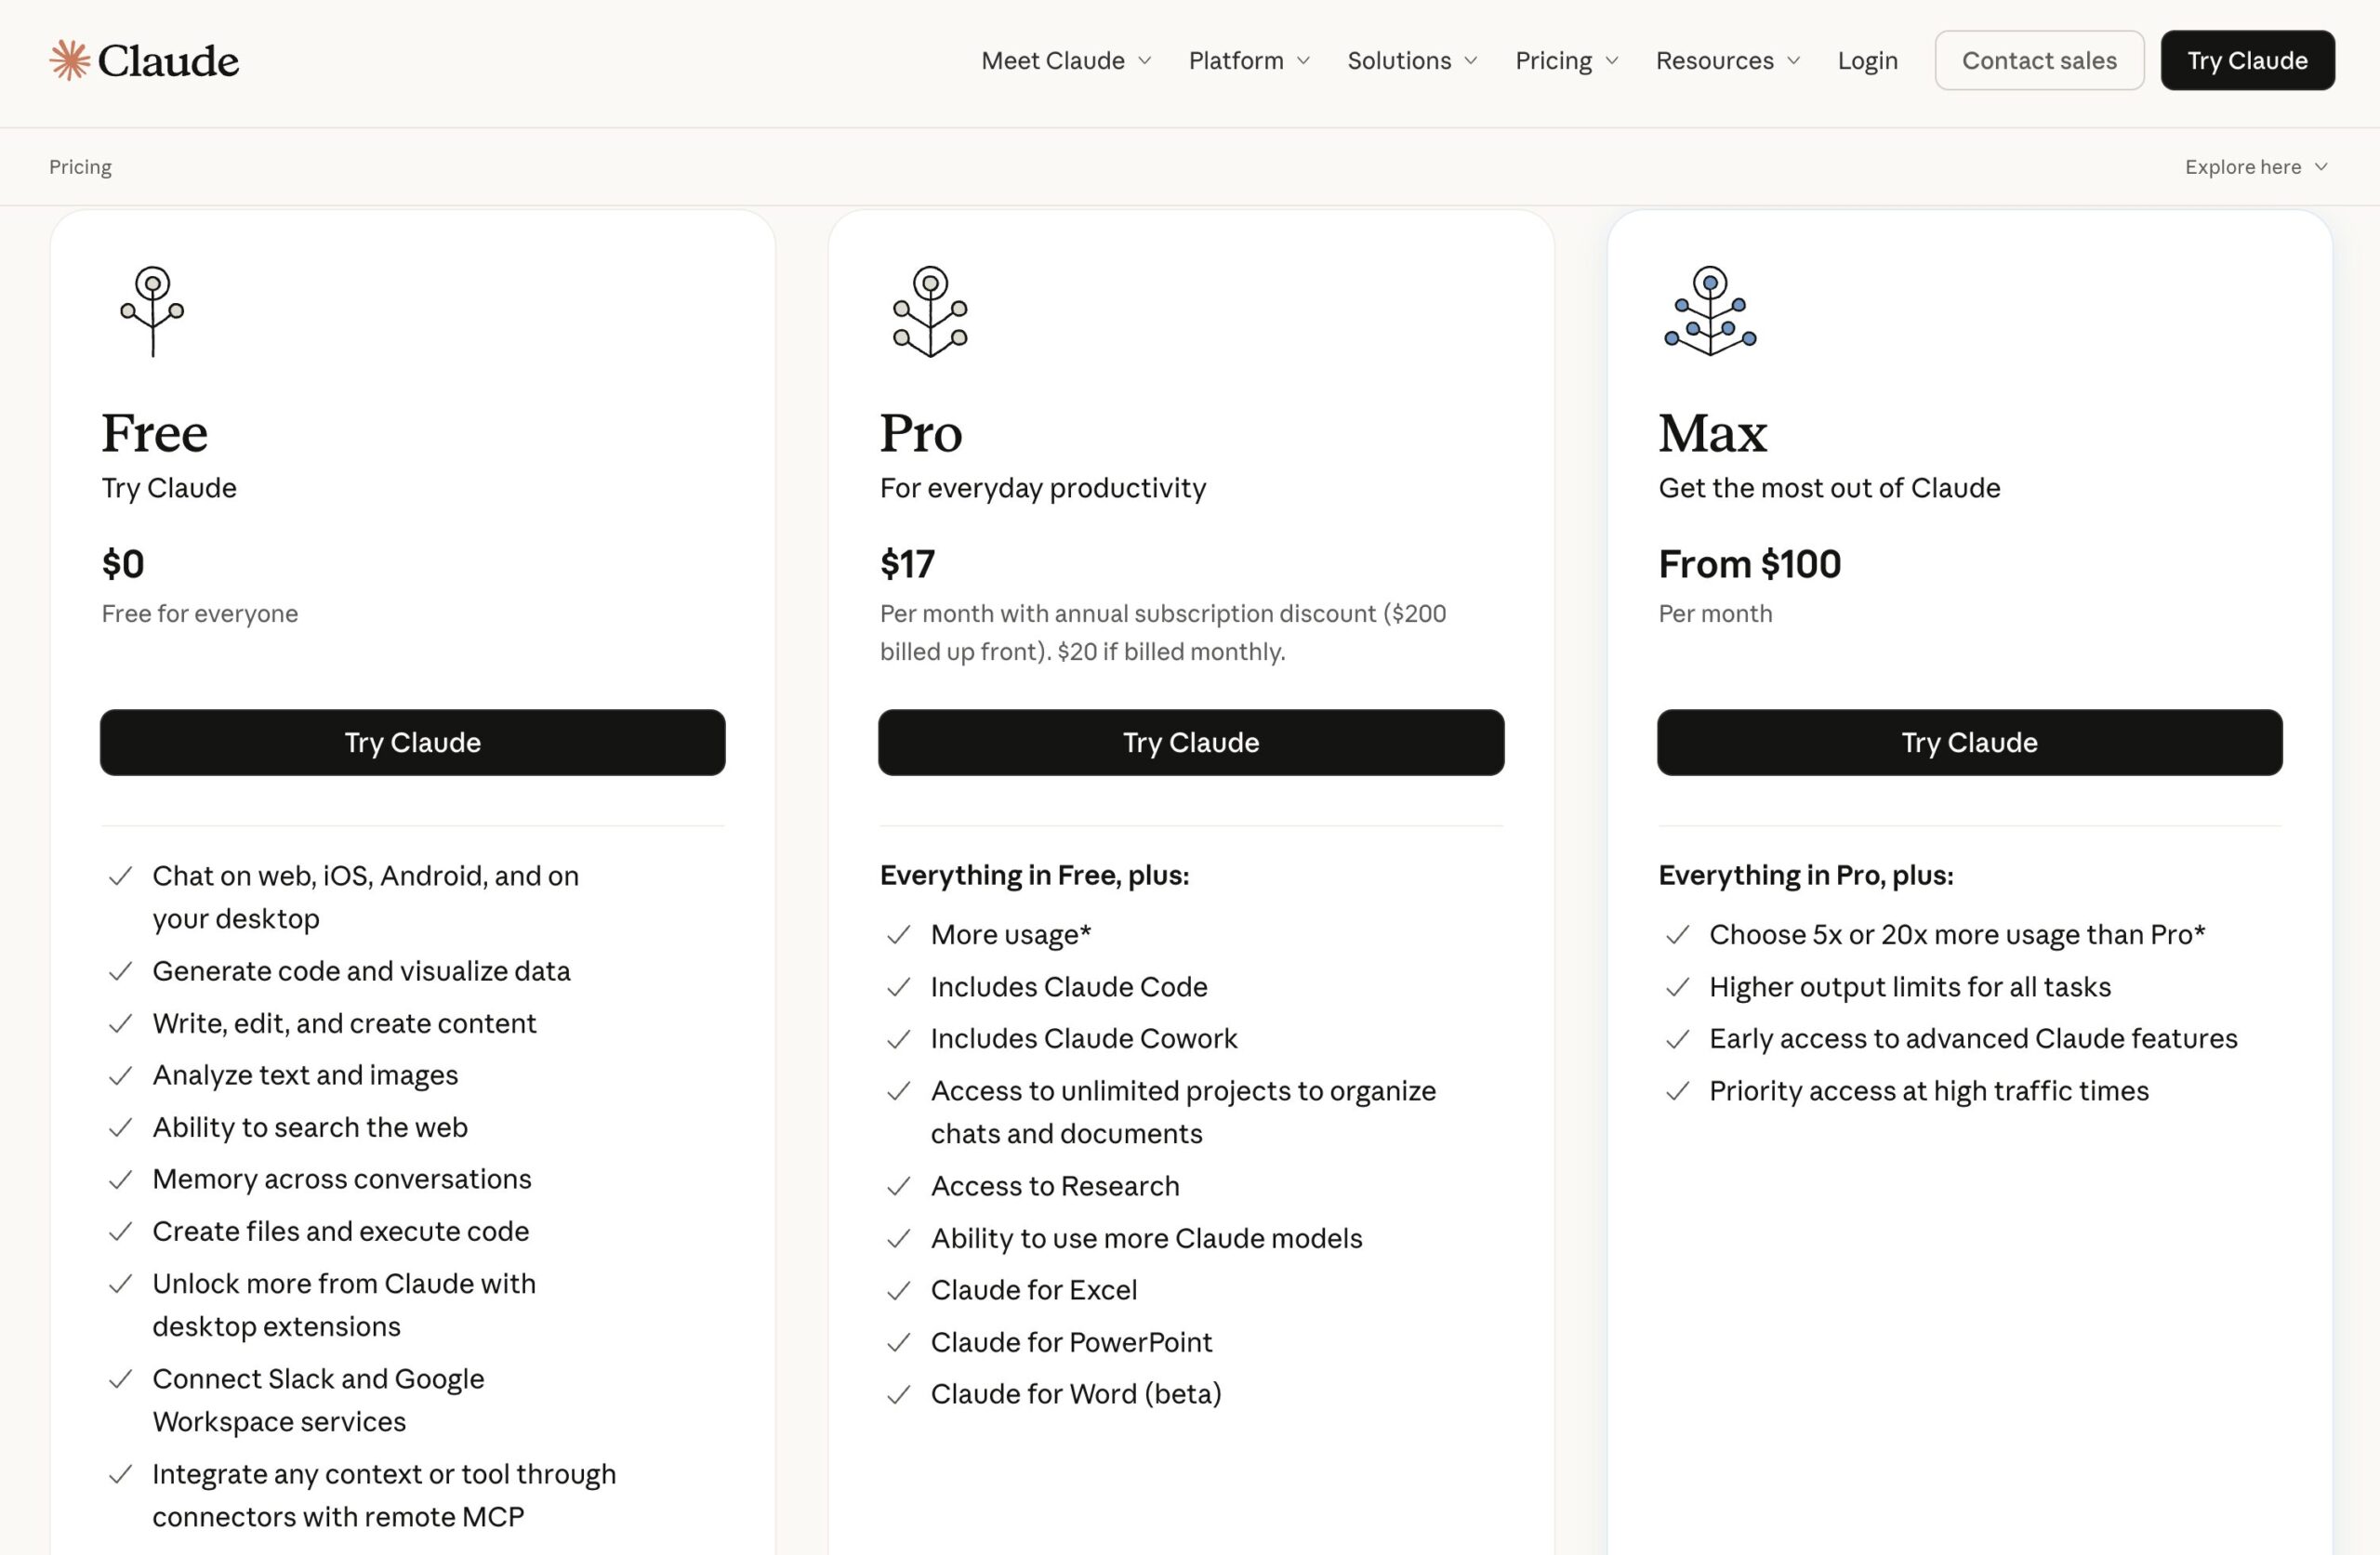Click the Try Claude subtitle under Free heading
Image resolution: width=2380 pixels, height=1555 pixels.
169,488
